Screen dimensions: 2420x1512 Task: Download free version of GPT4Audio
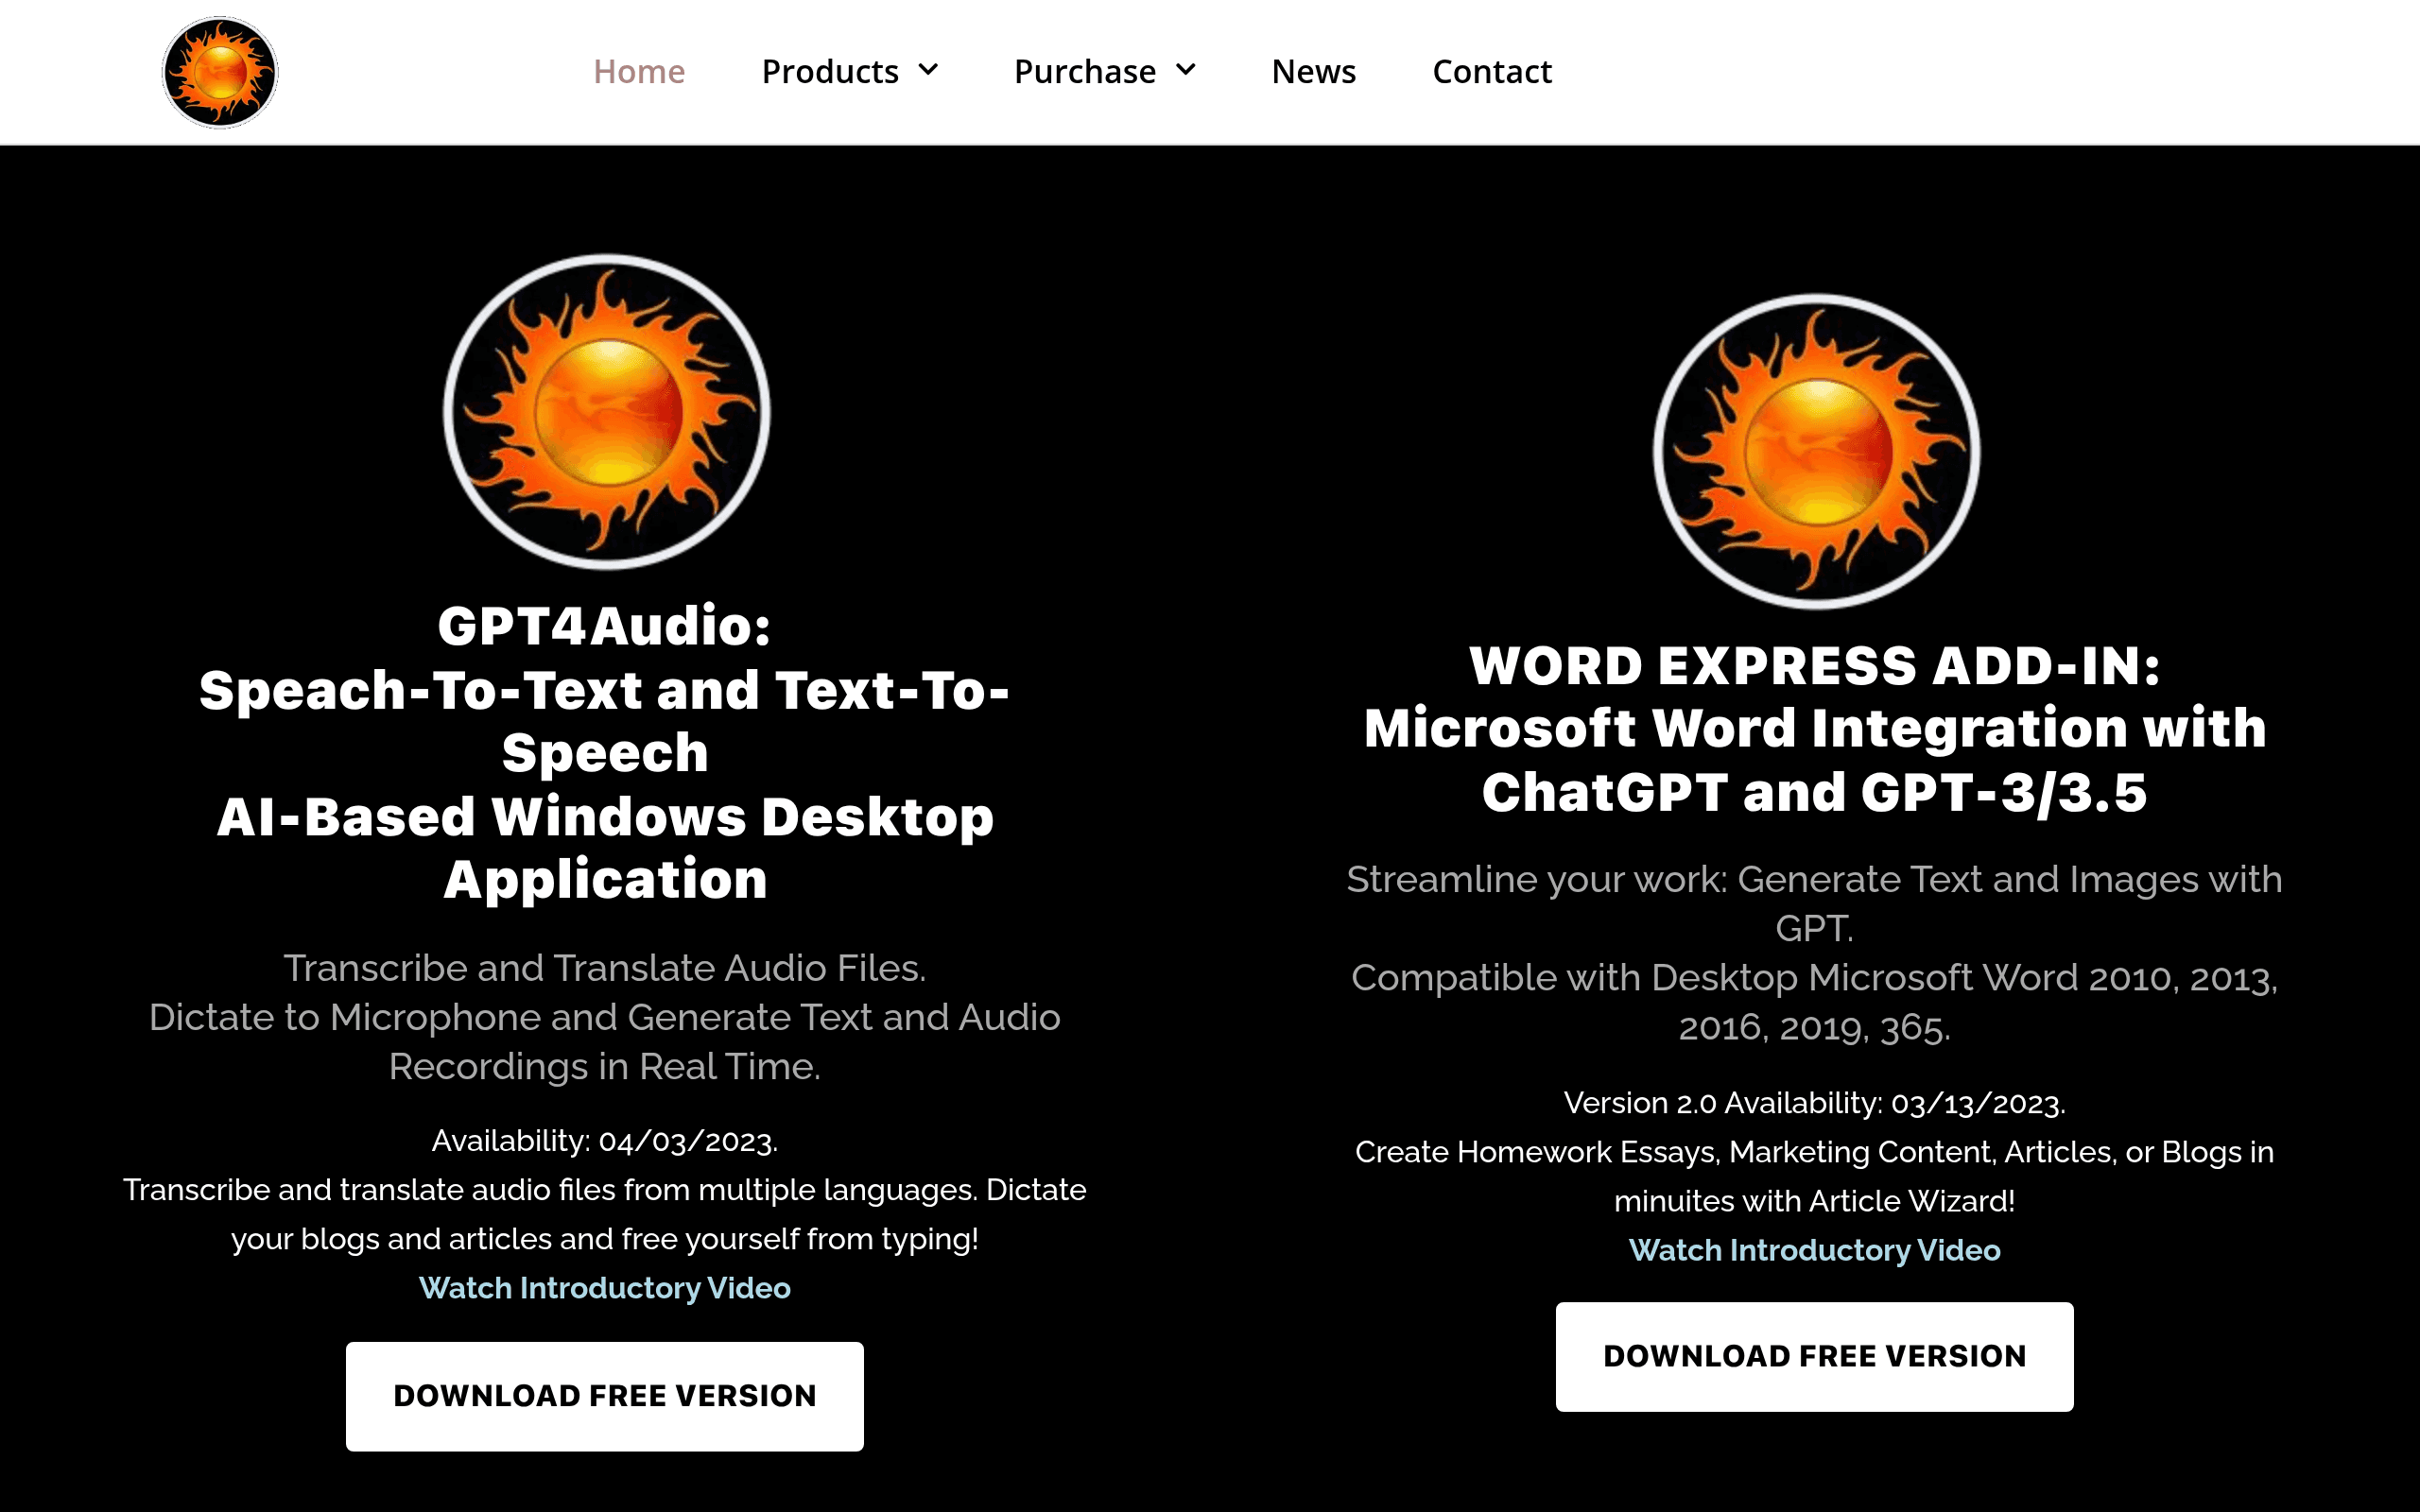[x=605, y=1396]
